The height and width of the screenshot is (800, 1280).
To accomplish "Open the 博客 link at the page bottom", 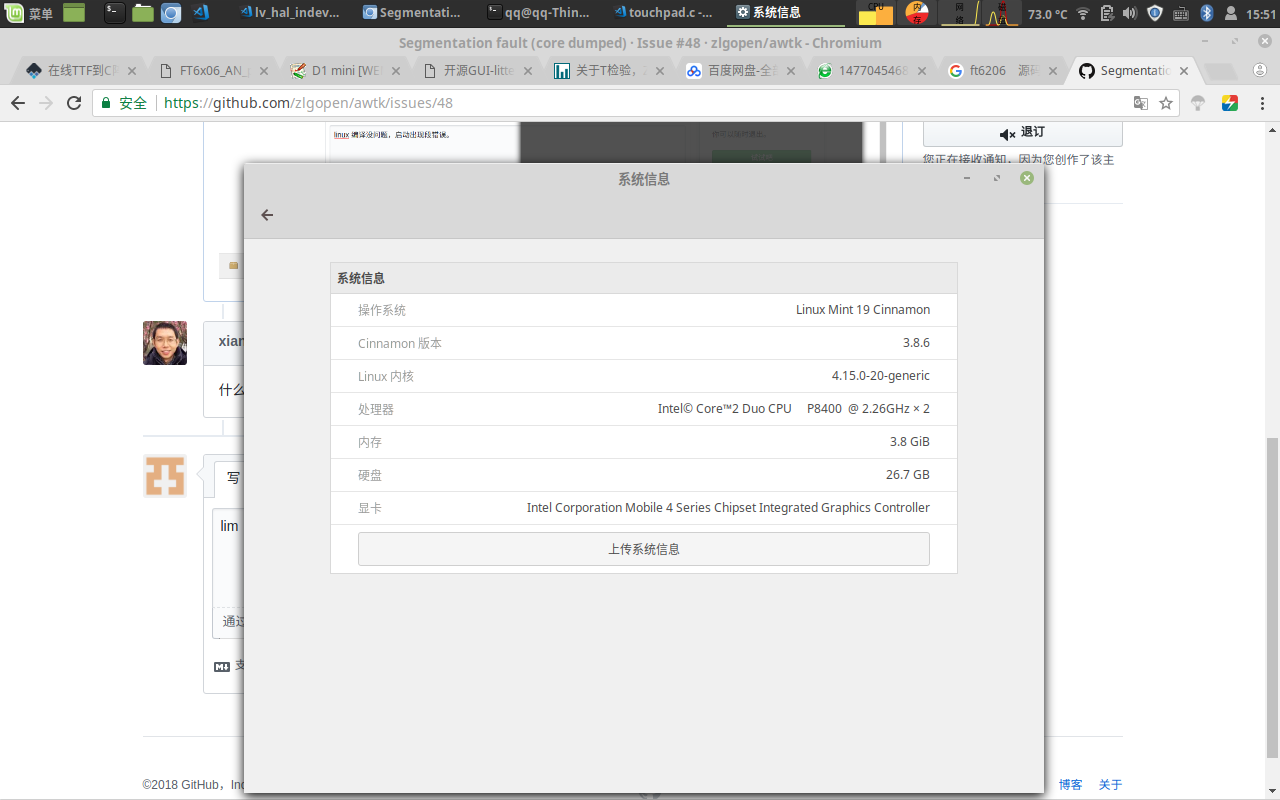I will click(x=1070, y=784).
